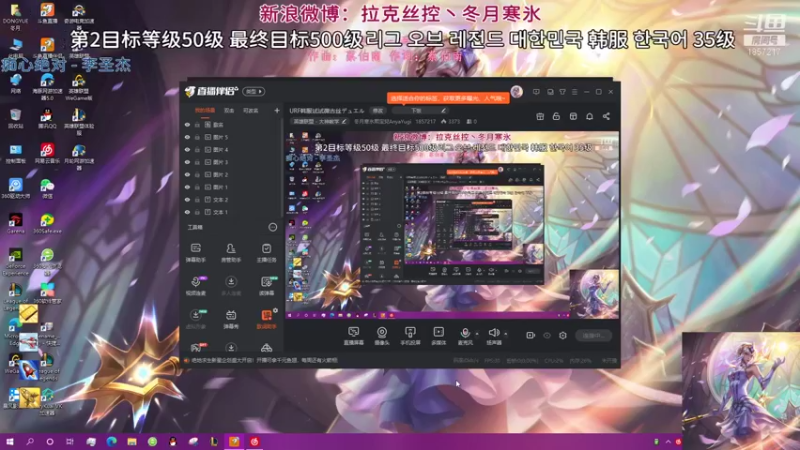Click the taskbar search icon
Viewport: 800px width, 450px height.
[x=30, y=442]
